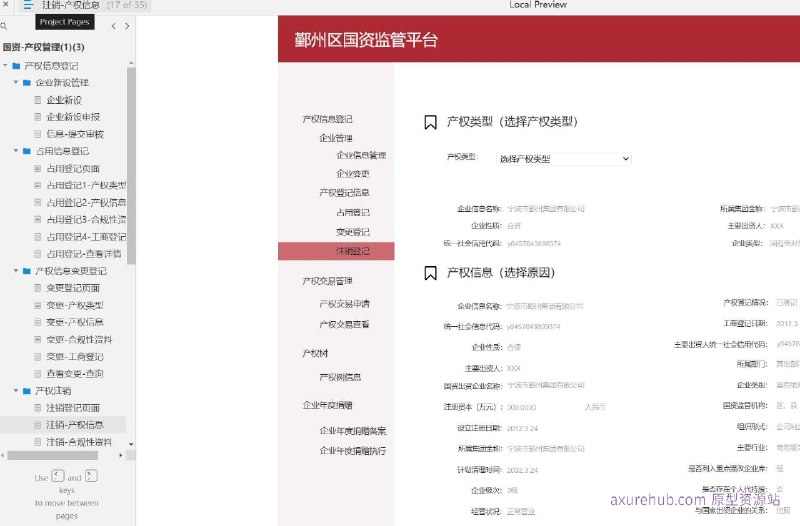800x526 pixels.
Task: Open the 变更-产权信息 page
Action: coord(75,322)
